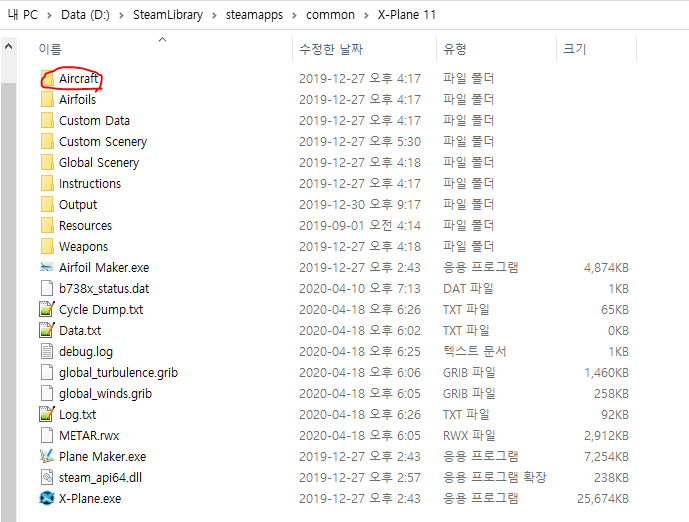Select the METAR.rwx file icon

47,435
